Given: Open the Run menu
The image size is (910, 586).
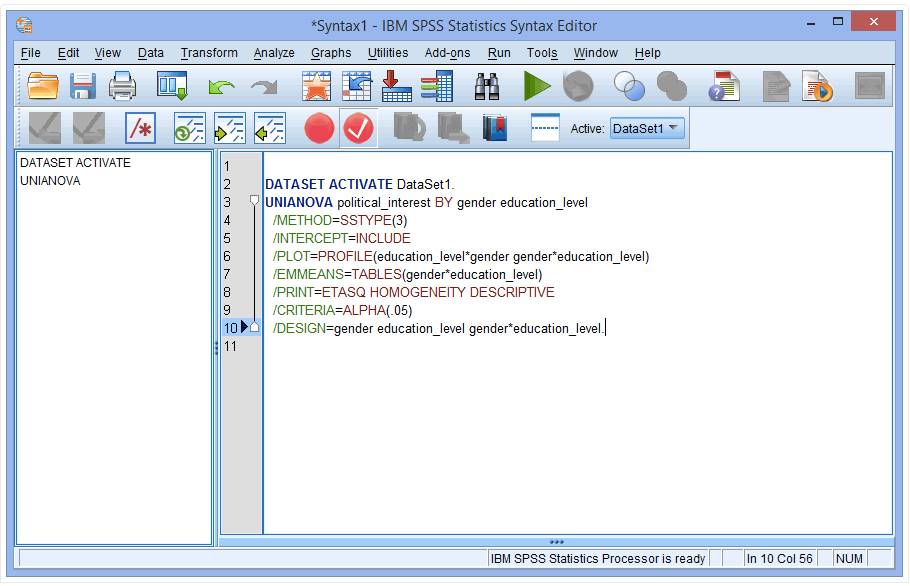Looking at the screenshot, I should [x=499, y=53].
